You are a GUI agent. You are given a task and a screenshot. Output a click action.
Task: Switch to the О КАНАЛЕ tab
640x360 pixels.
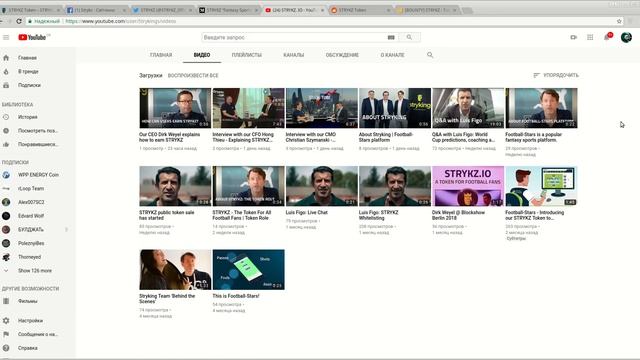point(392,55)
